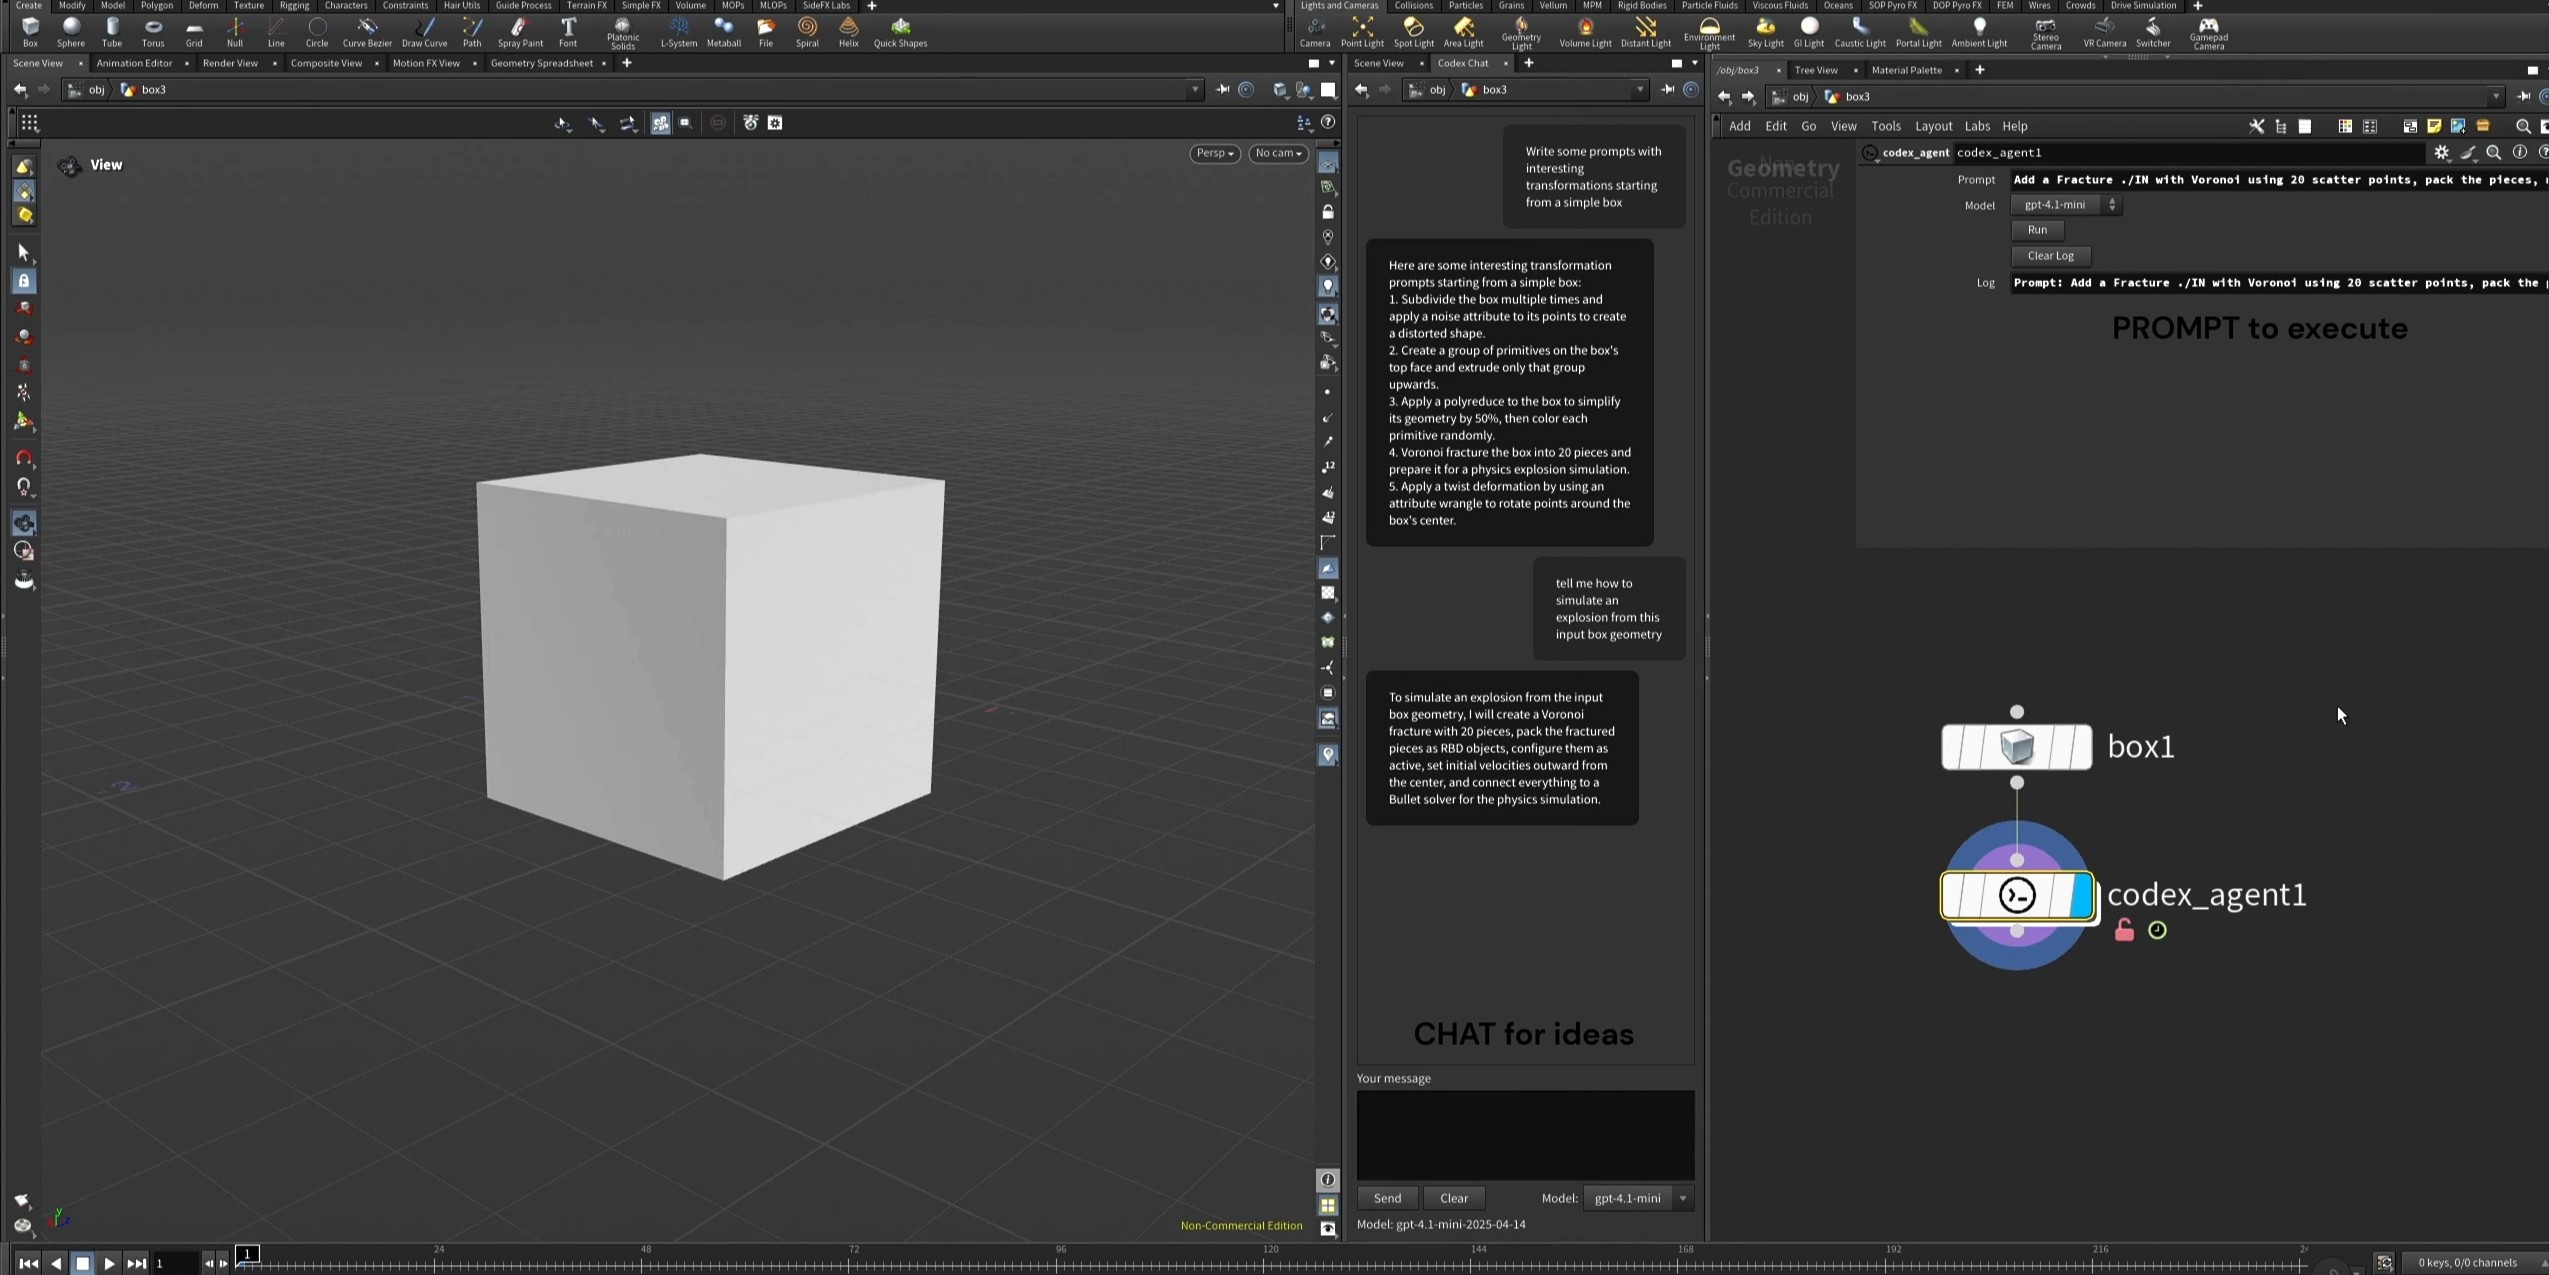Add a Helix from the shelf
The width and height of the screenshot is (2549, 1275).
pyautogui.click(x=848, y=31)
